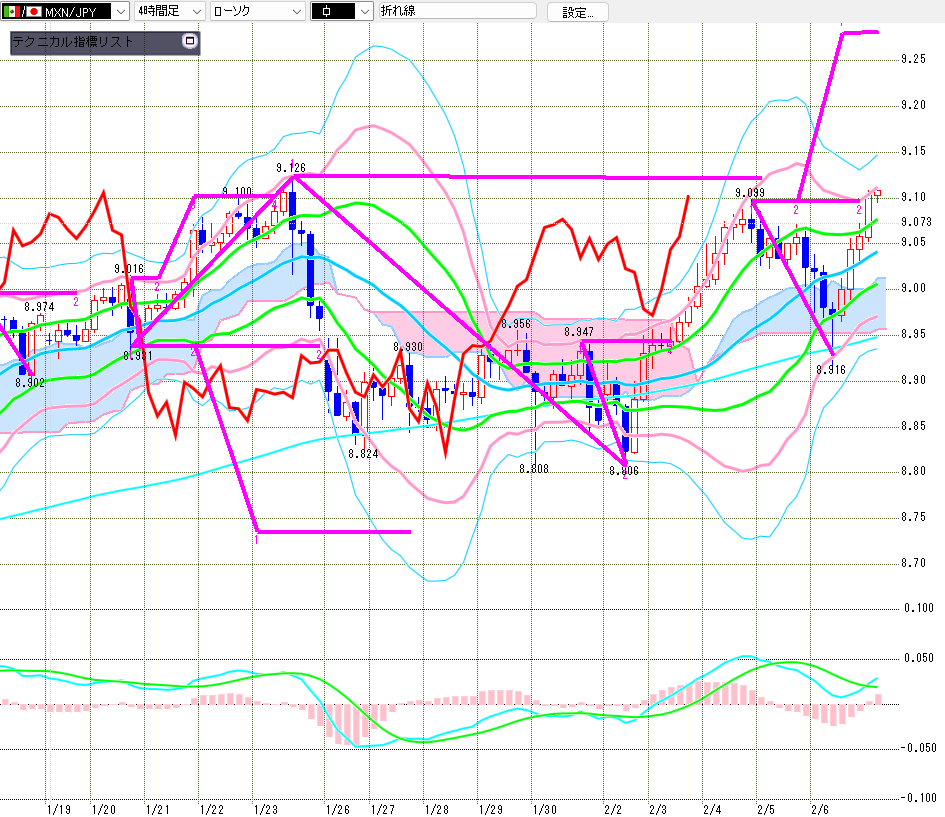Open the black candle style dropdown arrow

363,11
